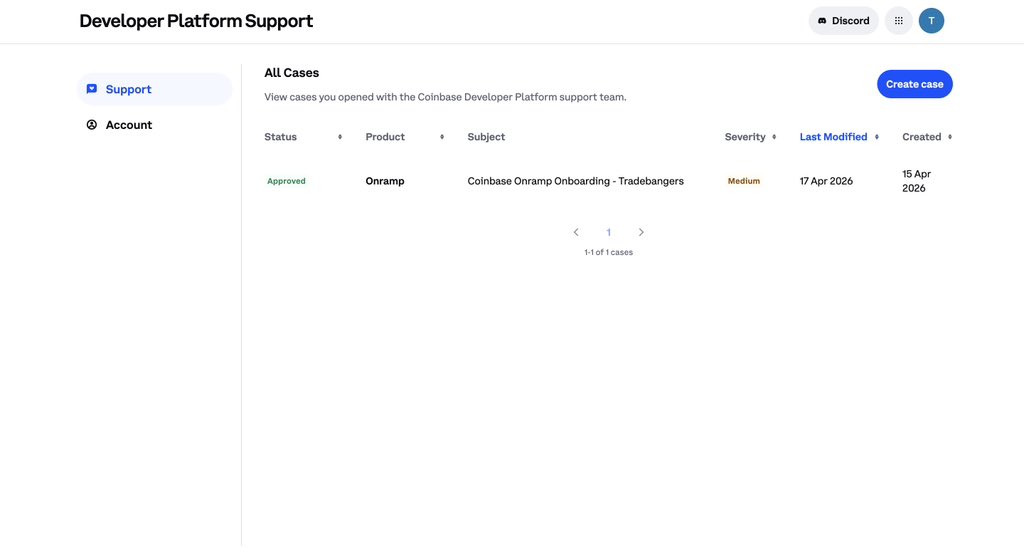Image resolution: width=1024 pixels, height=552 pixels.
Task: Click the Approved status badge
Action: point(286,181)
